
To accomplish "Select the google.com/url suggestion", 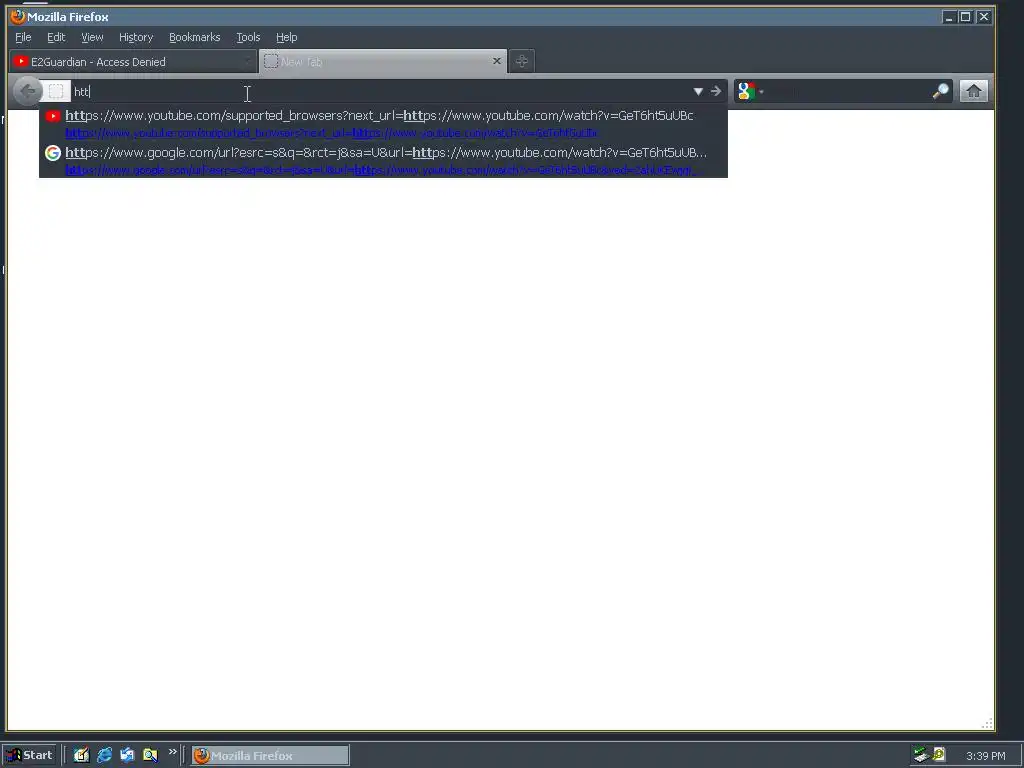I will click(x=383, y=161).
